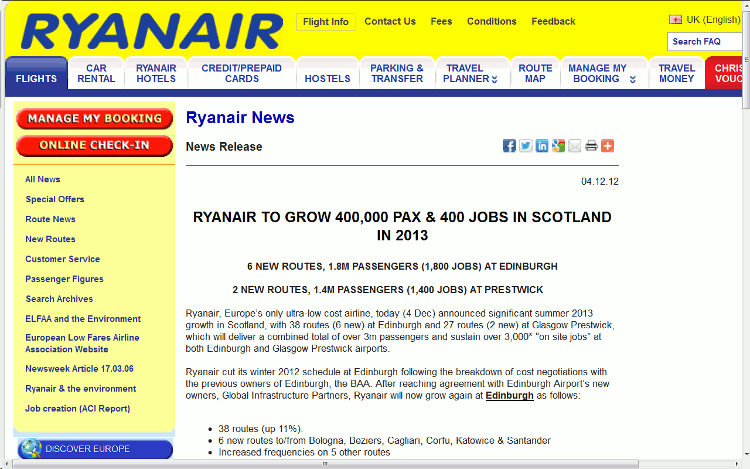
Task: Print the news release icon
Action: point(591,146)
